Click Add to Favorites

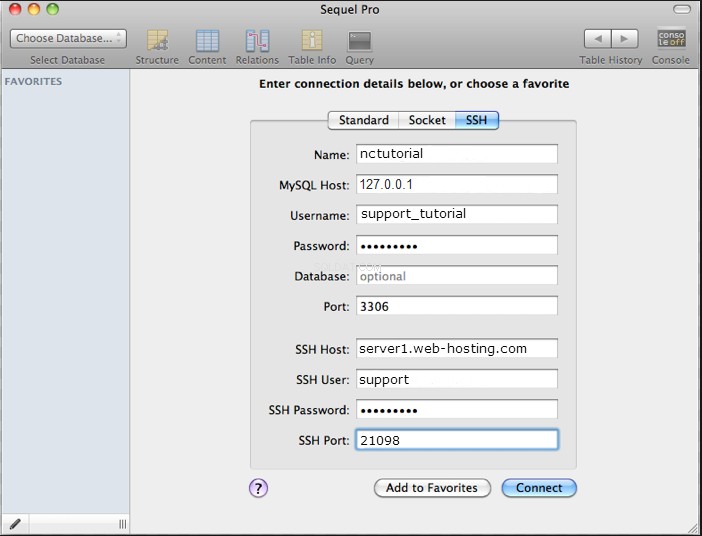[432, 488]
